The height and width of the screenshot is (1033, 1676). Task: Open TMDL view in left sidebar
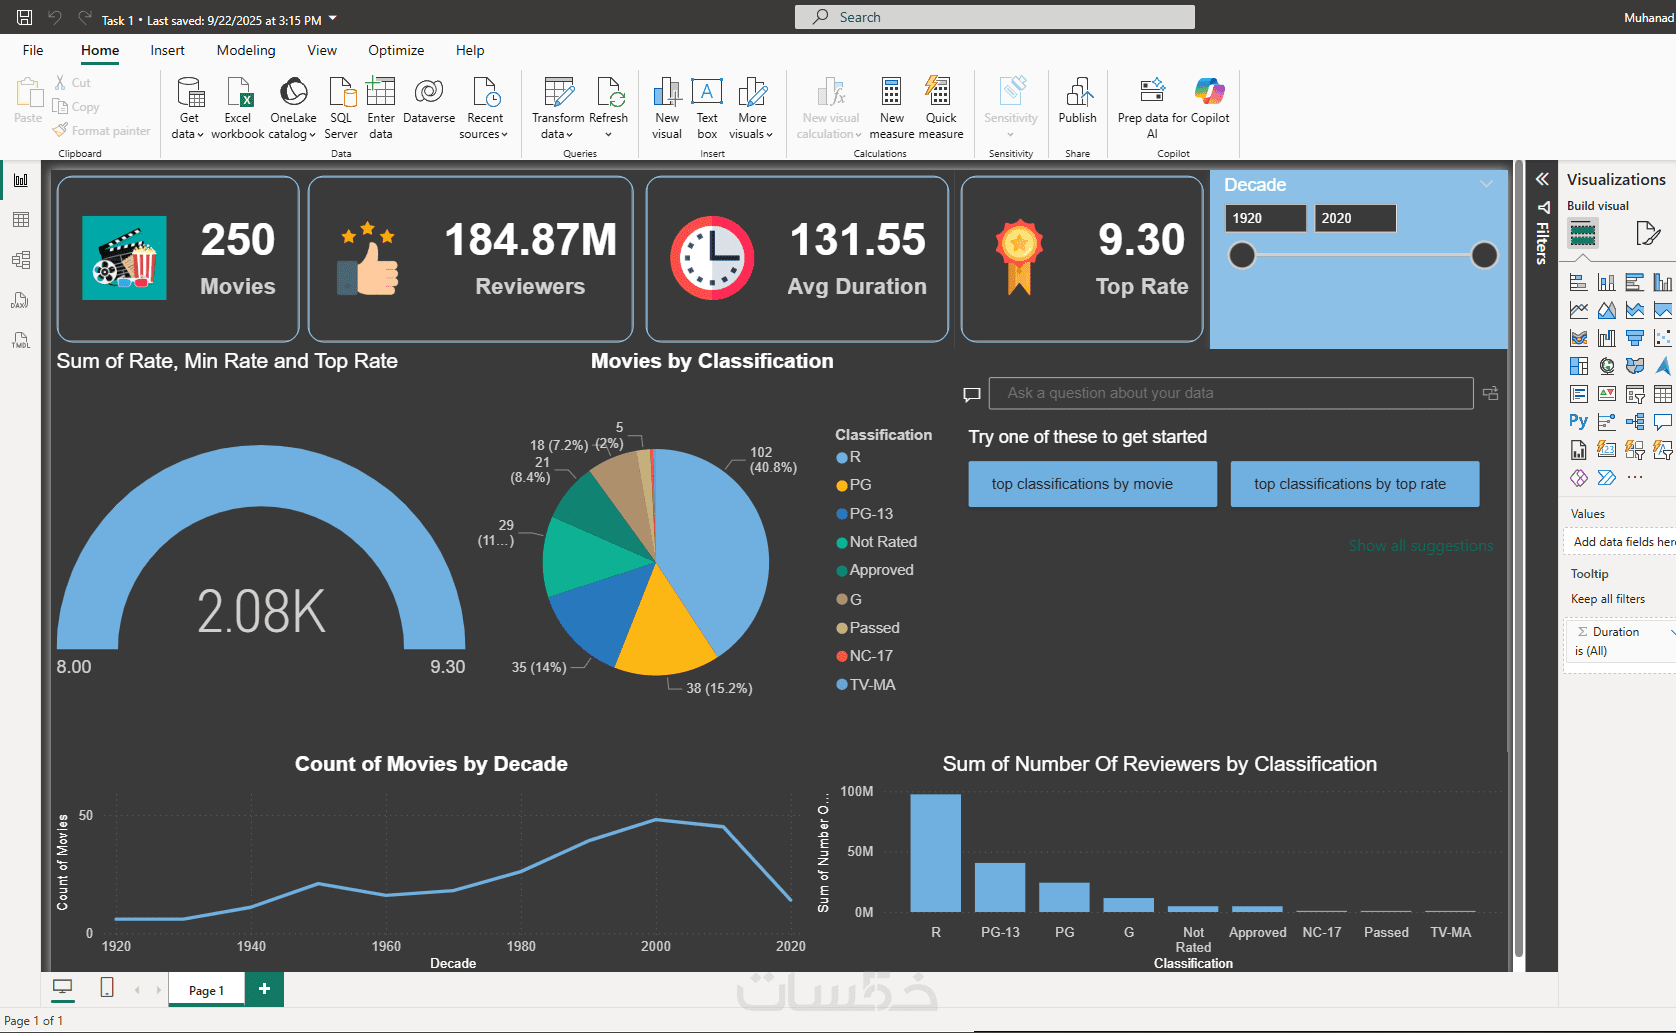[x=21, y=340]
